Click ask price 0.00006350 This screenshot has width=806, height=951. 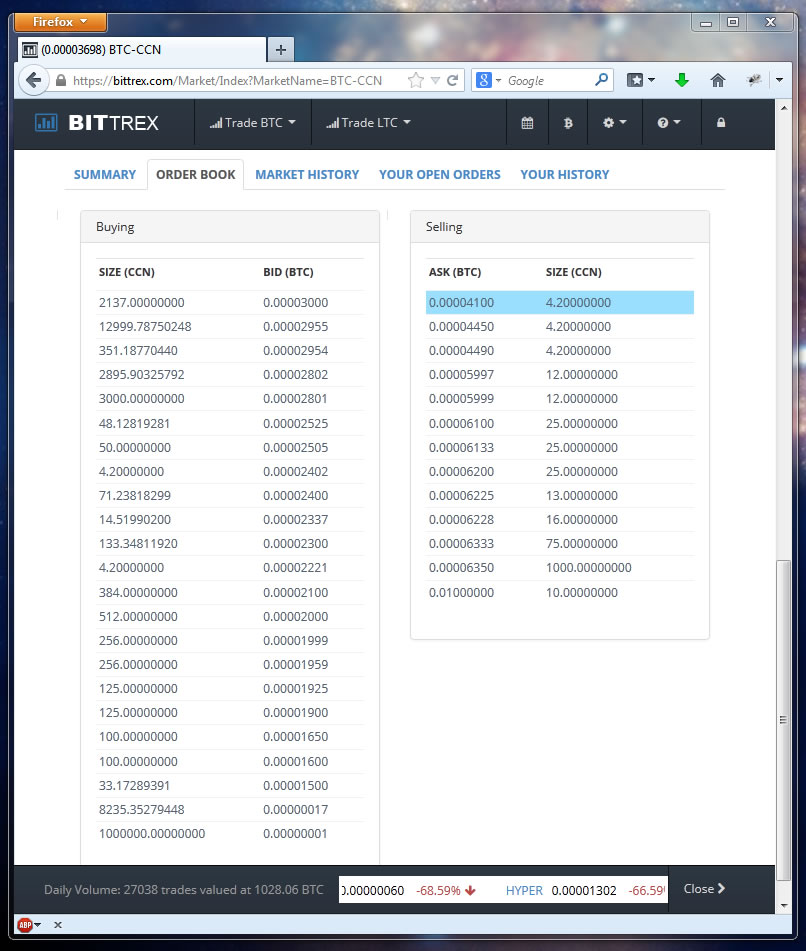point(462,568)
